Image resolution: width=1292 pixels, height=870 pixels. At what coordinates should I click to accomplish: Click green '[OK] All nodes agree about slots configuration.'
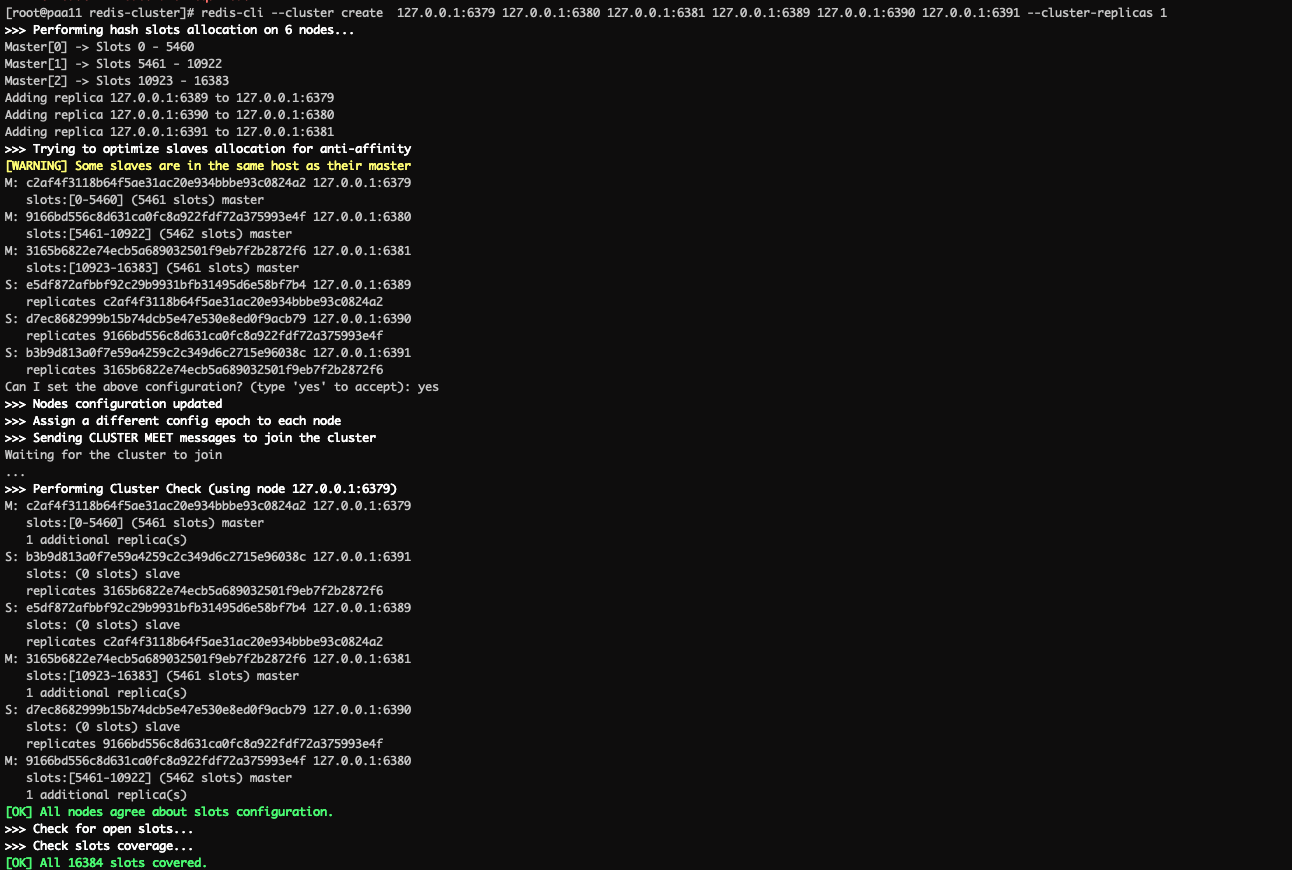169,812
